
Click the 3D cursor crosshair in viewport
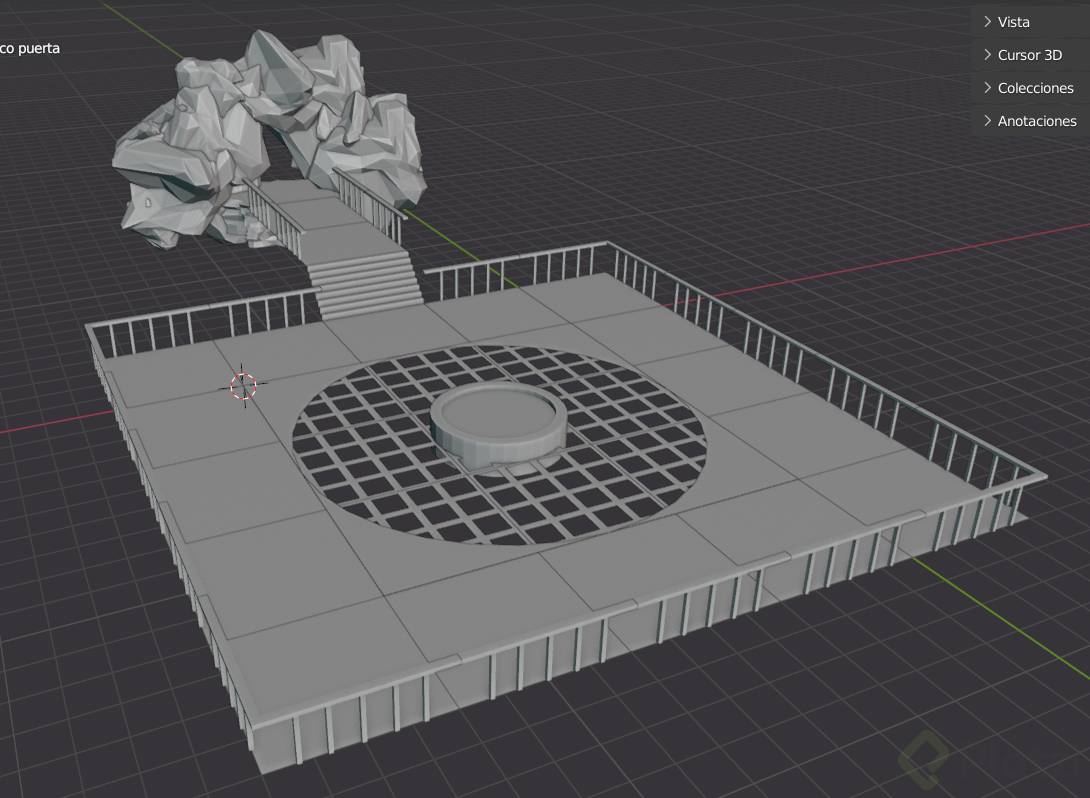(x=243, y=385)
